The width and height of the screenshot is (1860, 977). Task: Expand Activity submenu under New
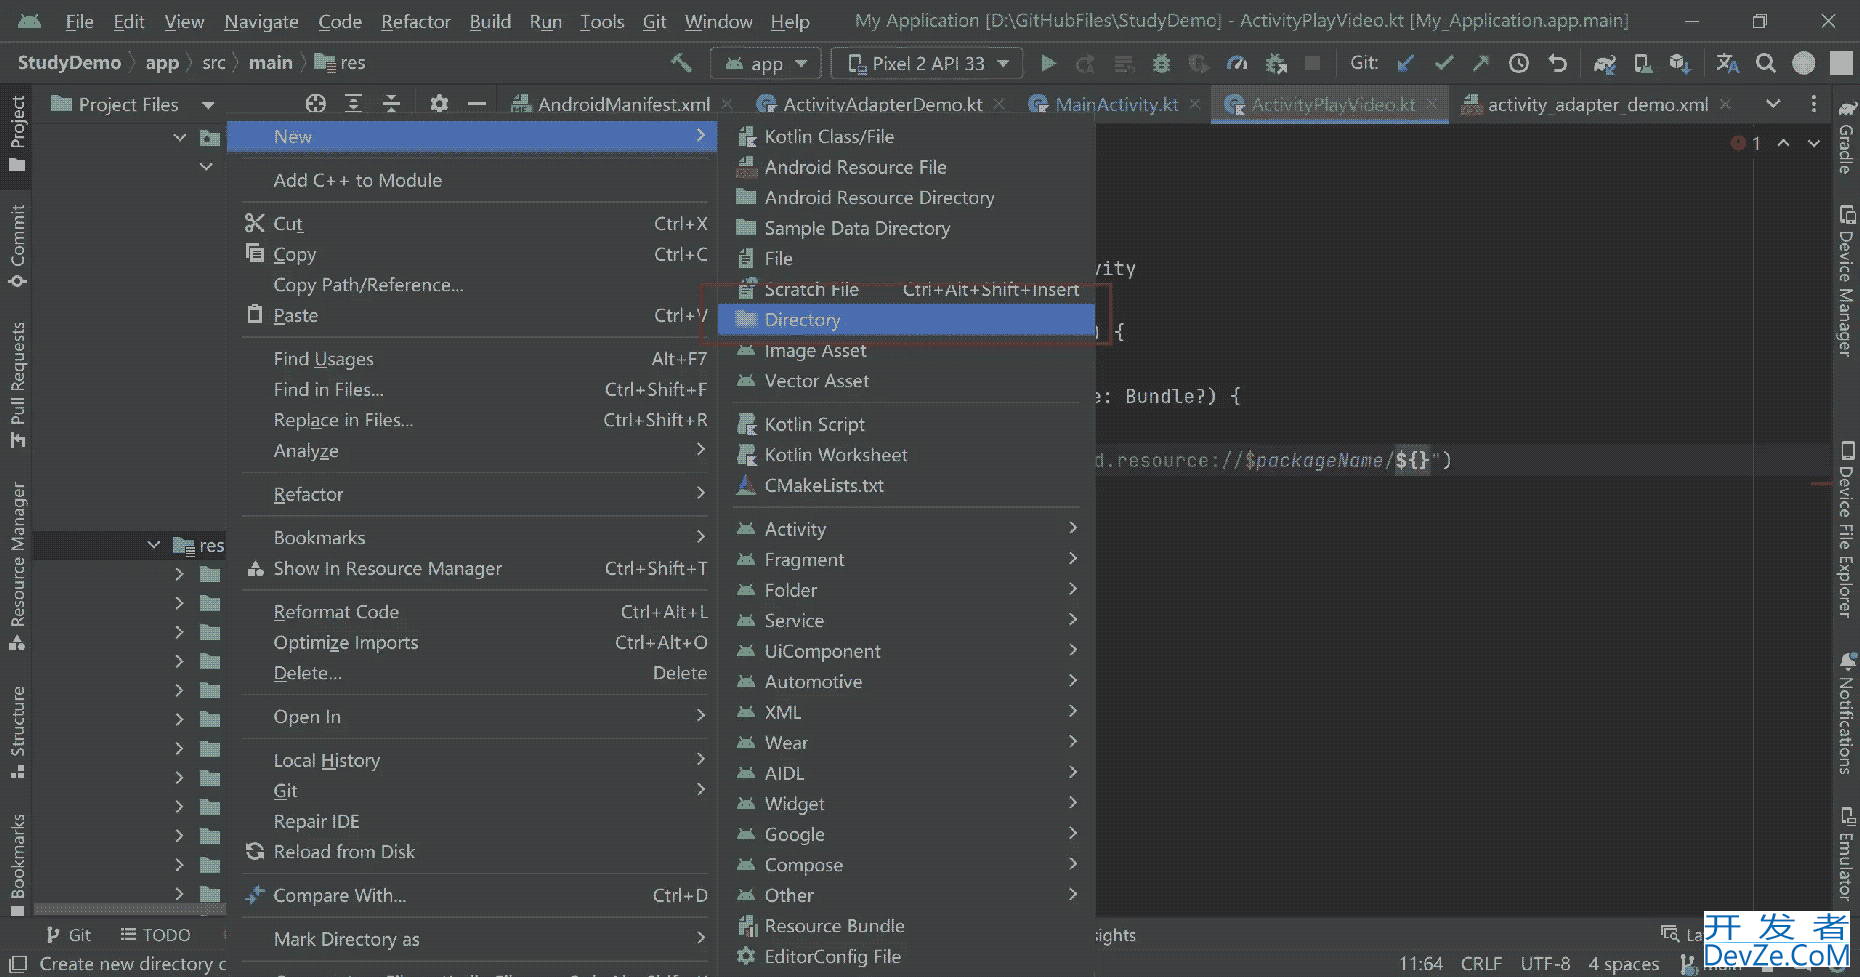(x=908, y=529)
